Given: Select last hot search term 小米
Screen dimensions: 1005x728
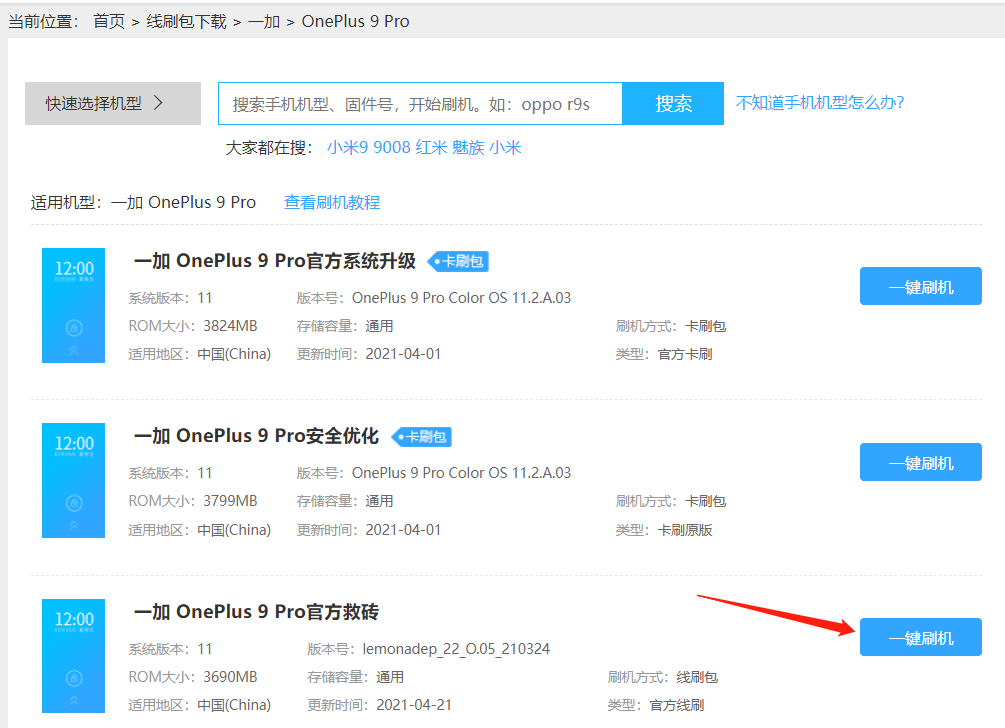Looking at the screenshot, I should pyautogui.click(x=505, y=147).
